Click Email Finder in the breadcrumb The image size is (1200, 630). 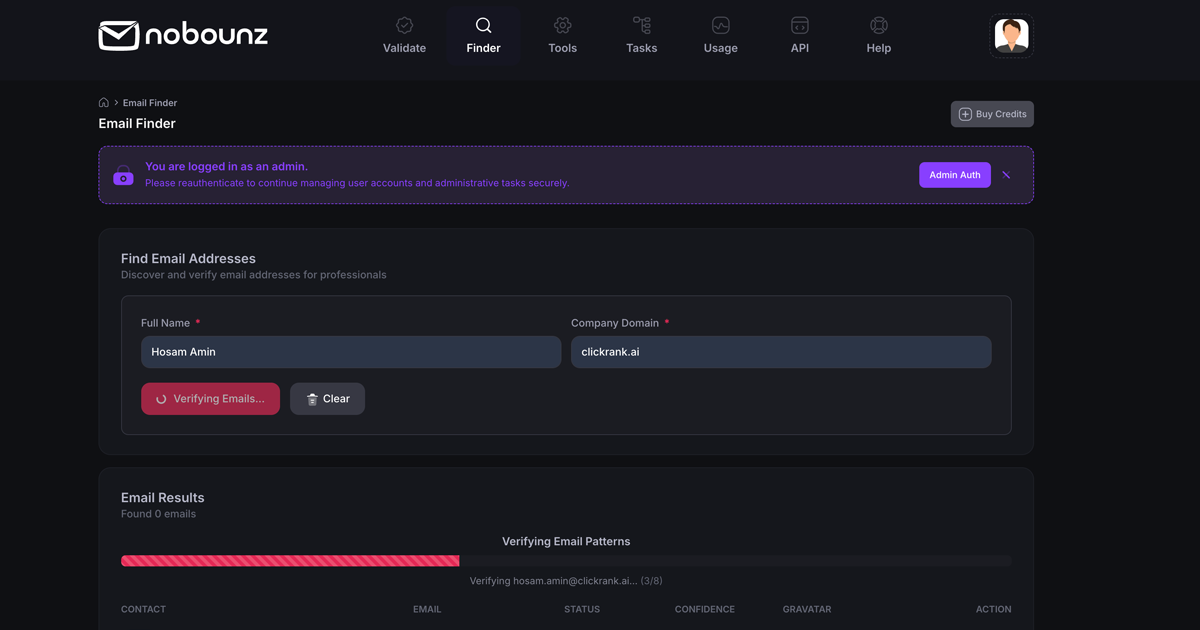click(149, 102)
